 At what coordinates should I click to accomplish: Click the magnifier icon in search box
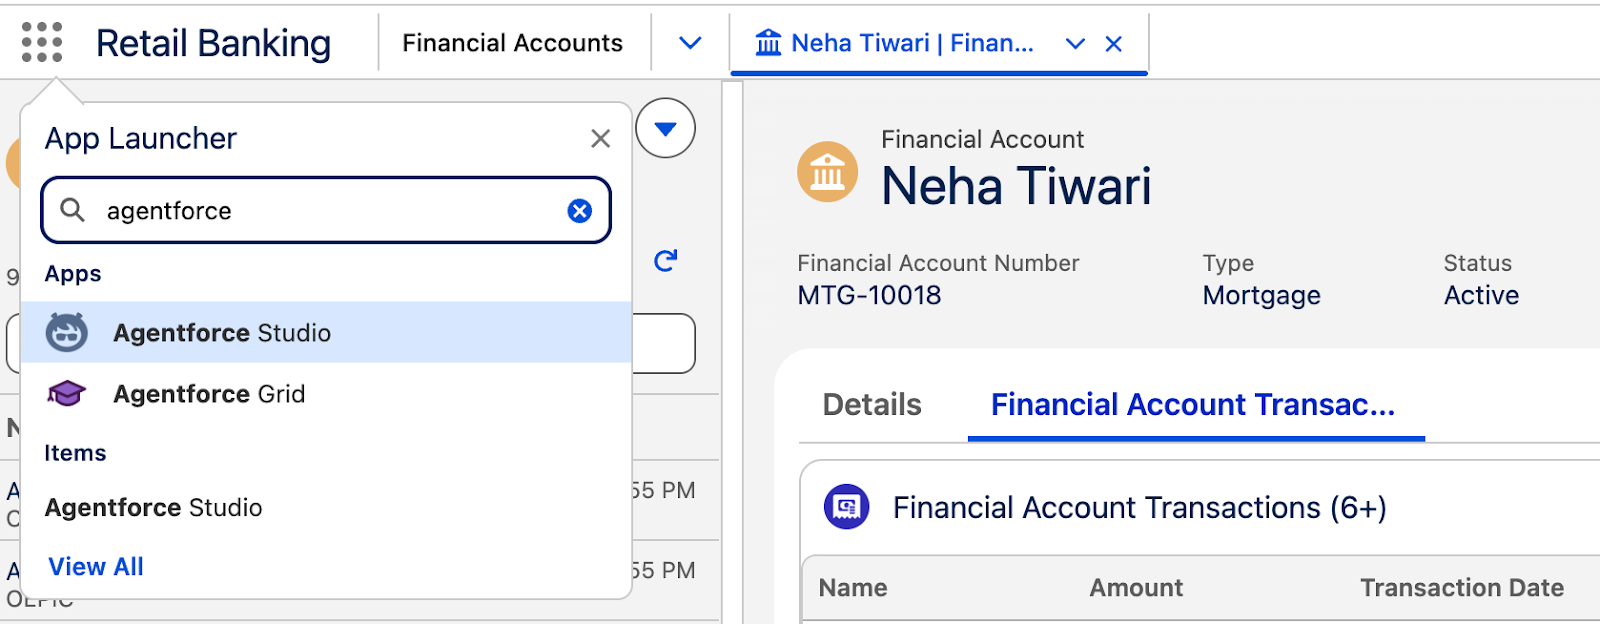tap(73, 210)
